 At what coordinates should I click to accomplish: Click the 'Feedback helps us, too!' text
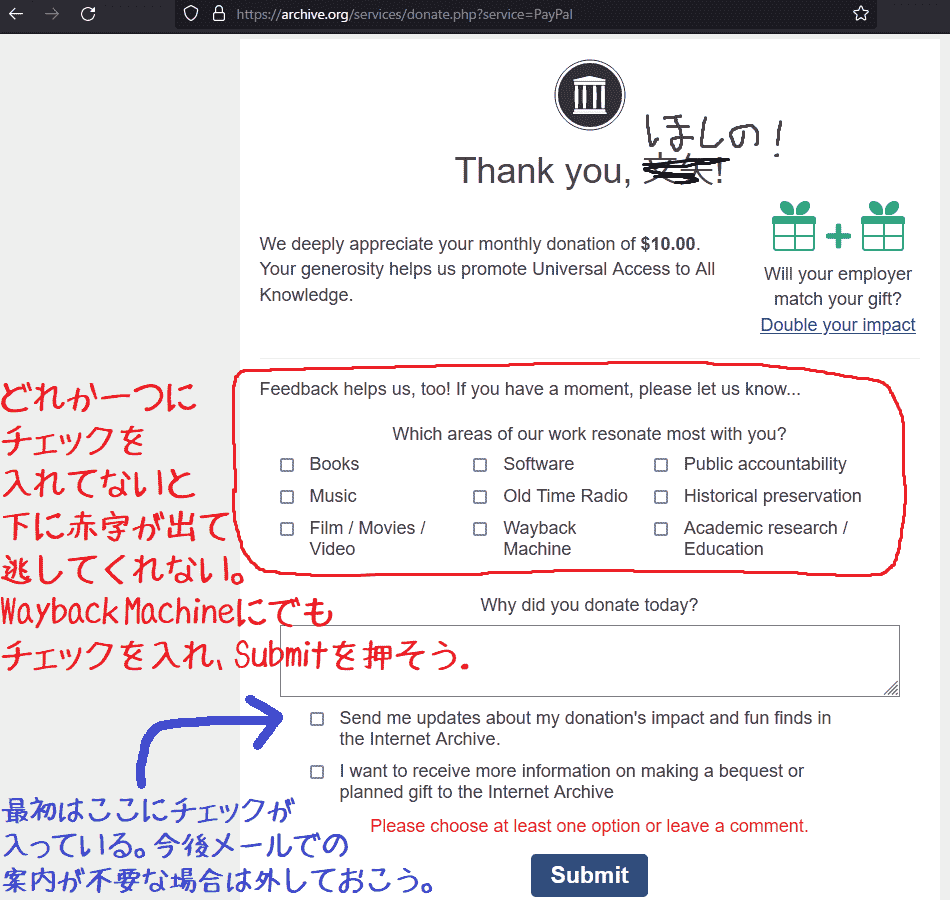click(530, 389)
